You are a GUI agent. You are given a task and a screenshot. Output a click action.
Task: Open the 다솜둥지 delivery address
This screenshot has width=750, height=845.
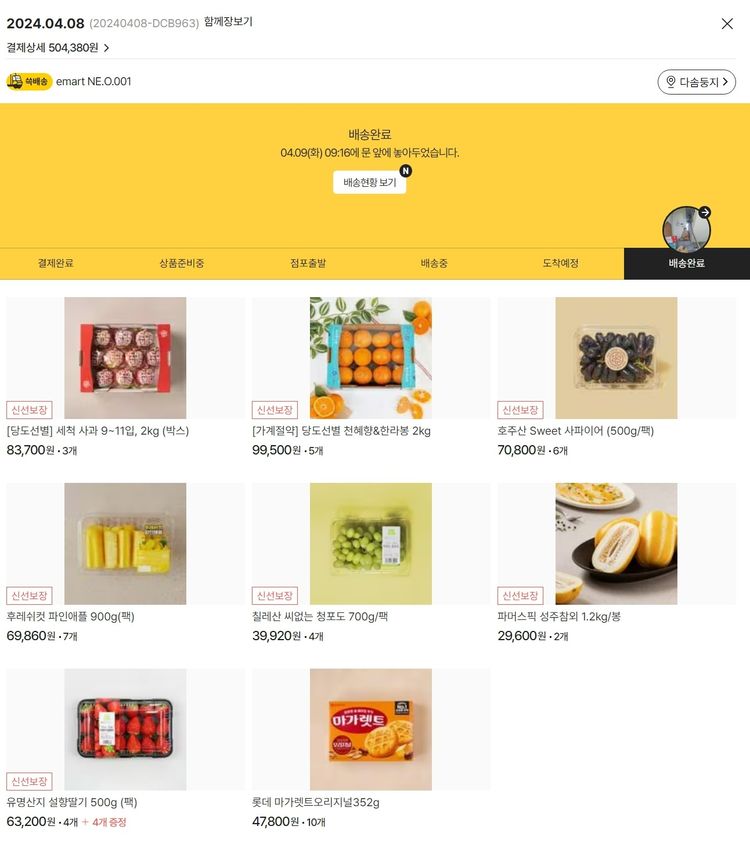[x=696, y=82]
